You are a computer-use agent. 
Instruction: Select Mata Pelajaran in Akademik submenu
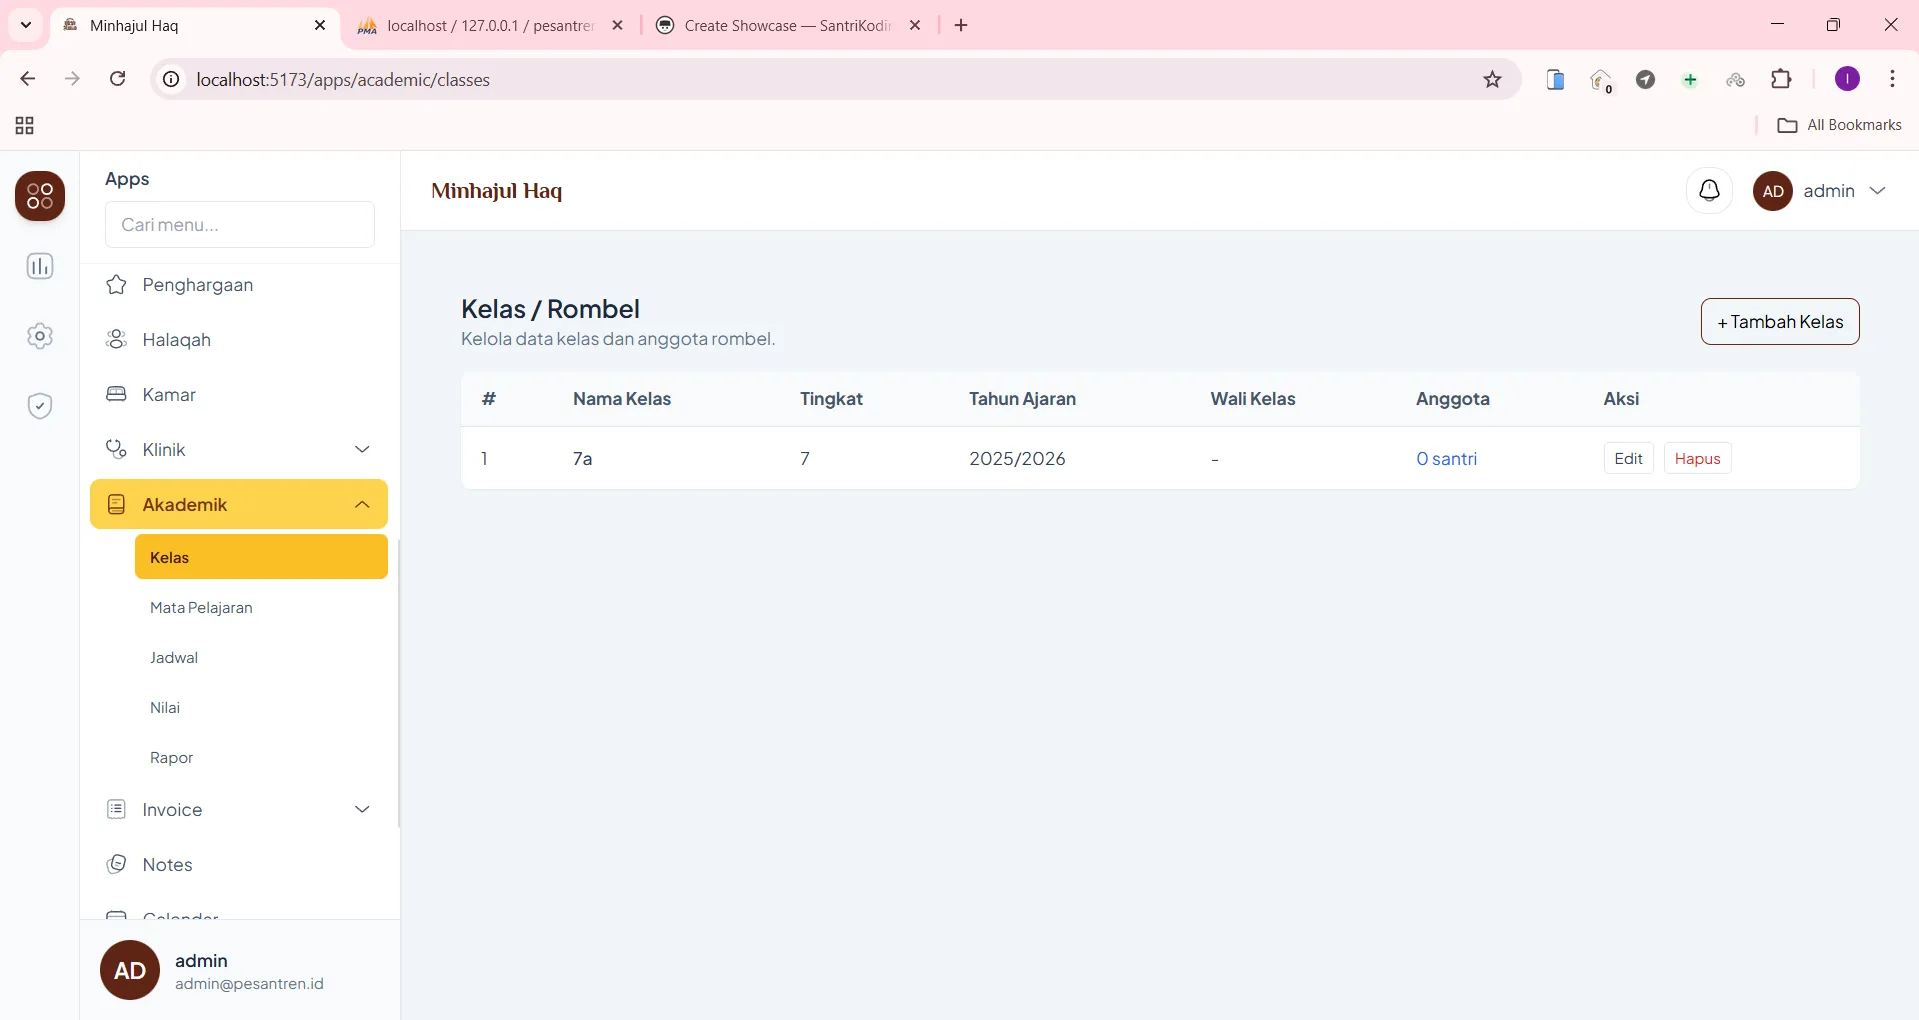tap(201, 607)
